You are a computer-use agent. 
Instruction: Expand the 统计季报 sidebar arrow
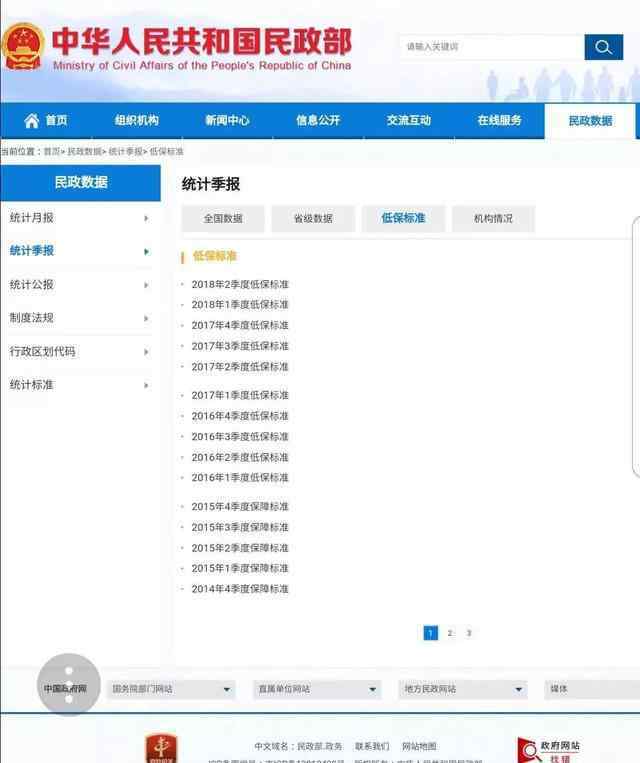pos(146,252)
